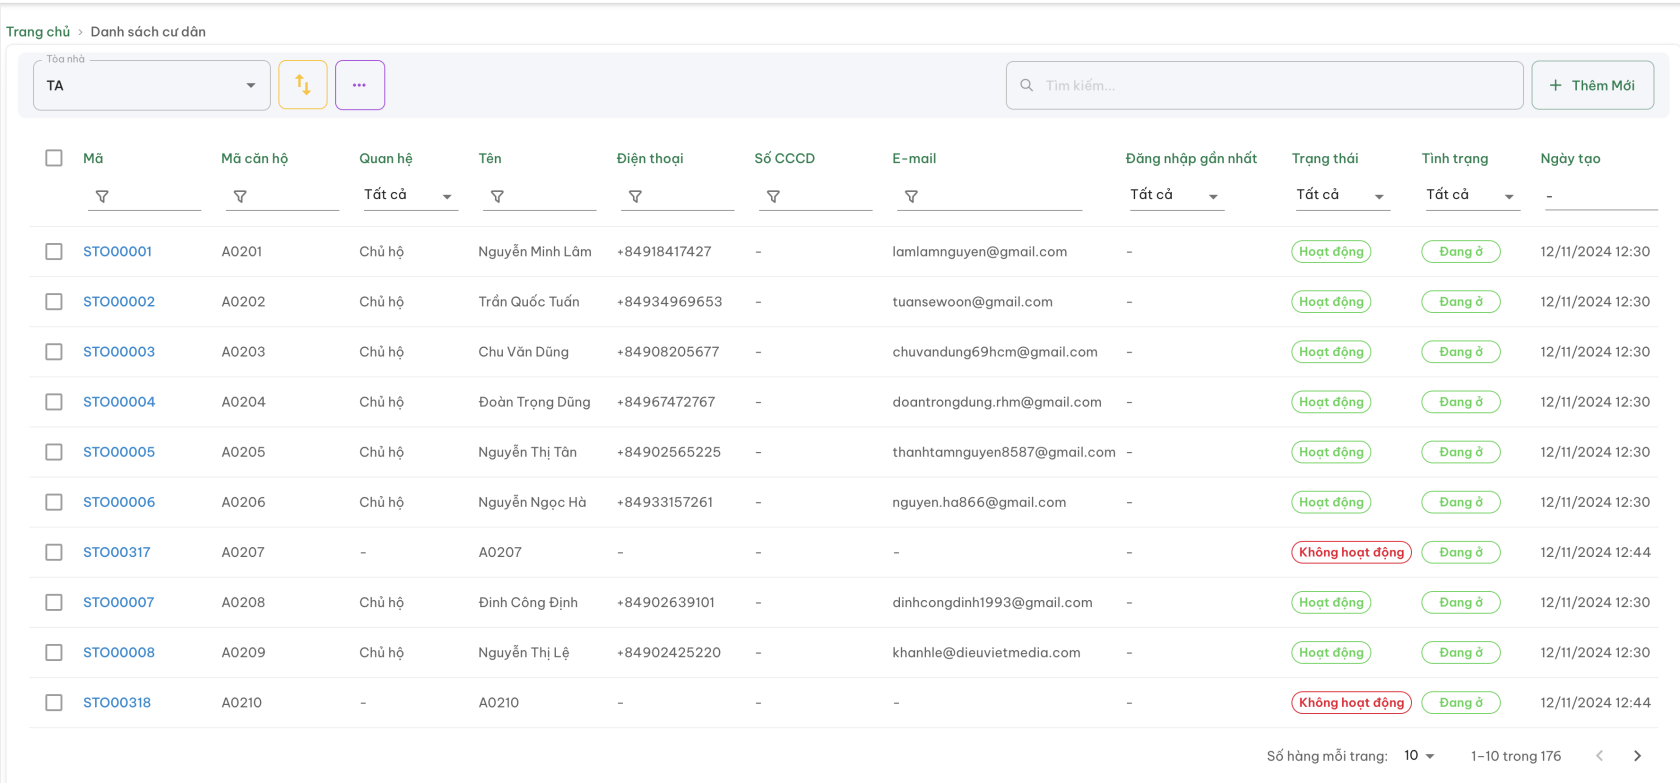Screen dimensions: 1680x783
Task: Open resident link STO00317
Action: (117, 552)
